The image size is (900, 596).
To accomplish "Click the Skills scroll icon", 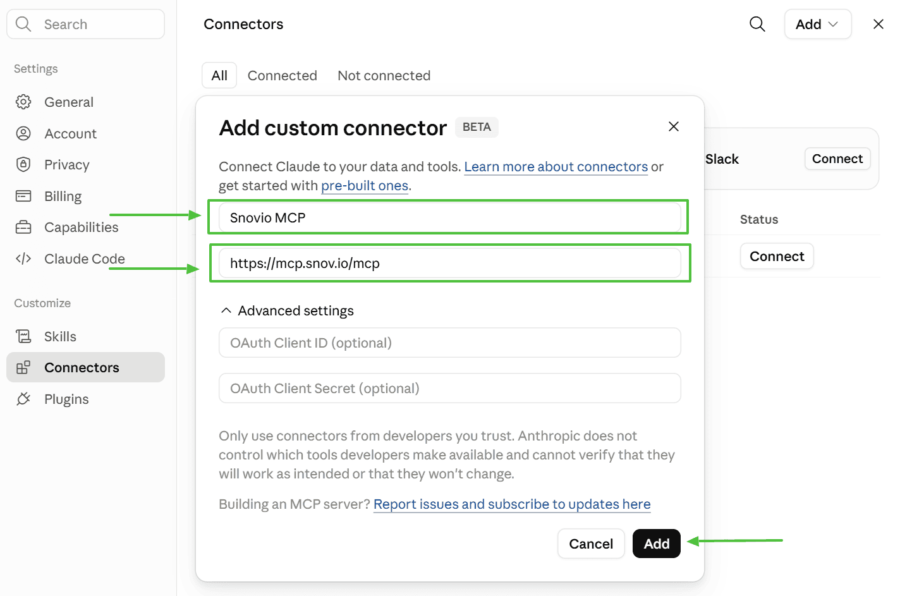I will click(x=23, y=336).
